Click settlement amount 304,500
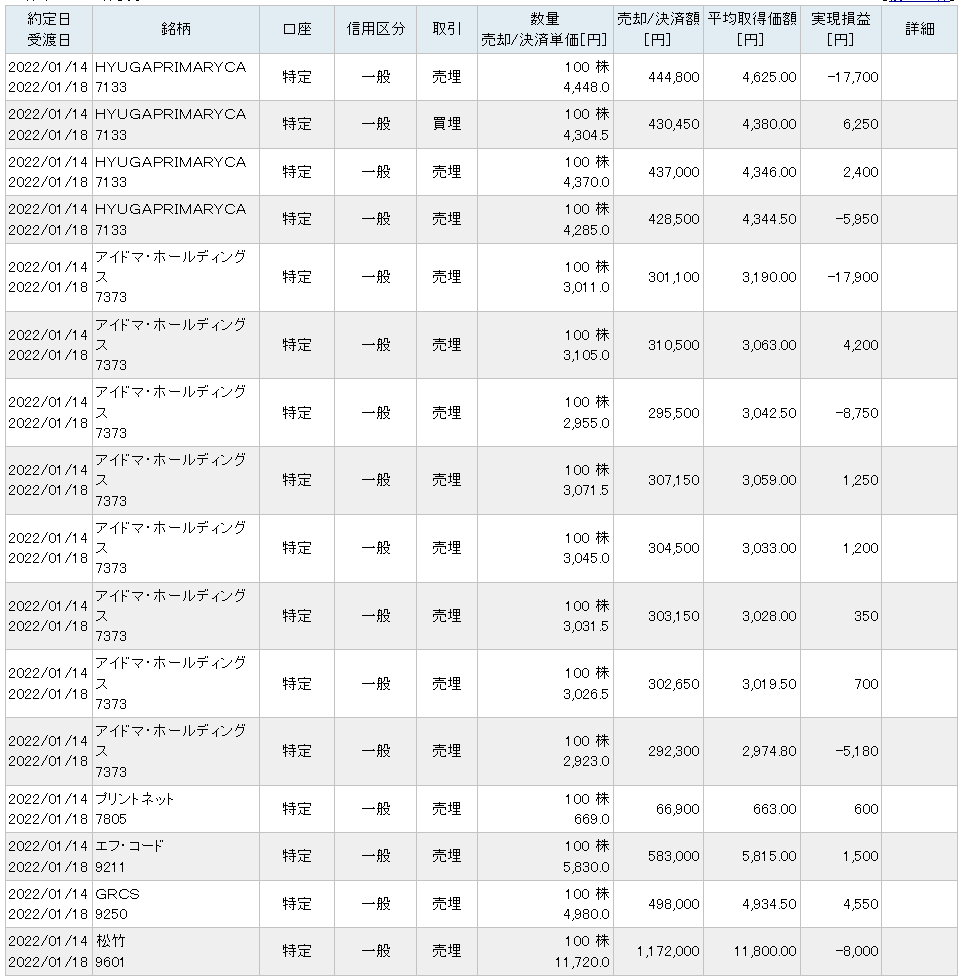 tap(673, 548)
